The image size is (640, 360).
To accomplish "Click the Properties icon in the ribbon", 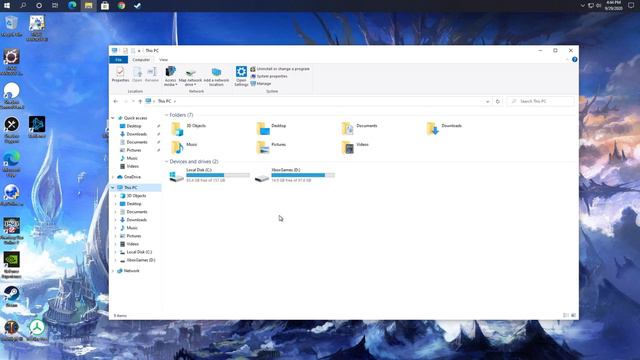I will [120, 75].
